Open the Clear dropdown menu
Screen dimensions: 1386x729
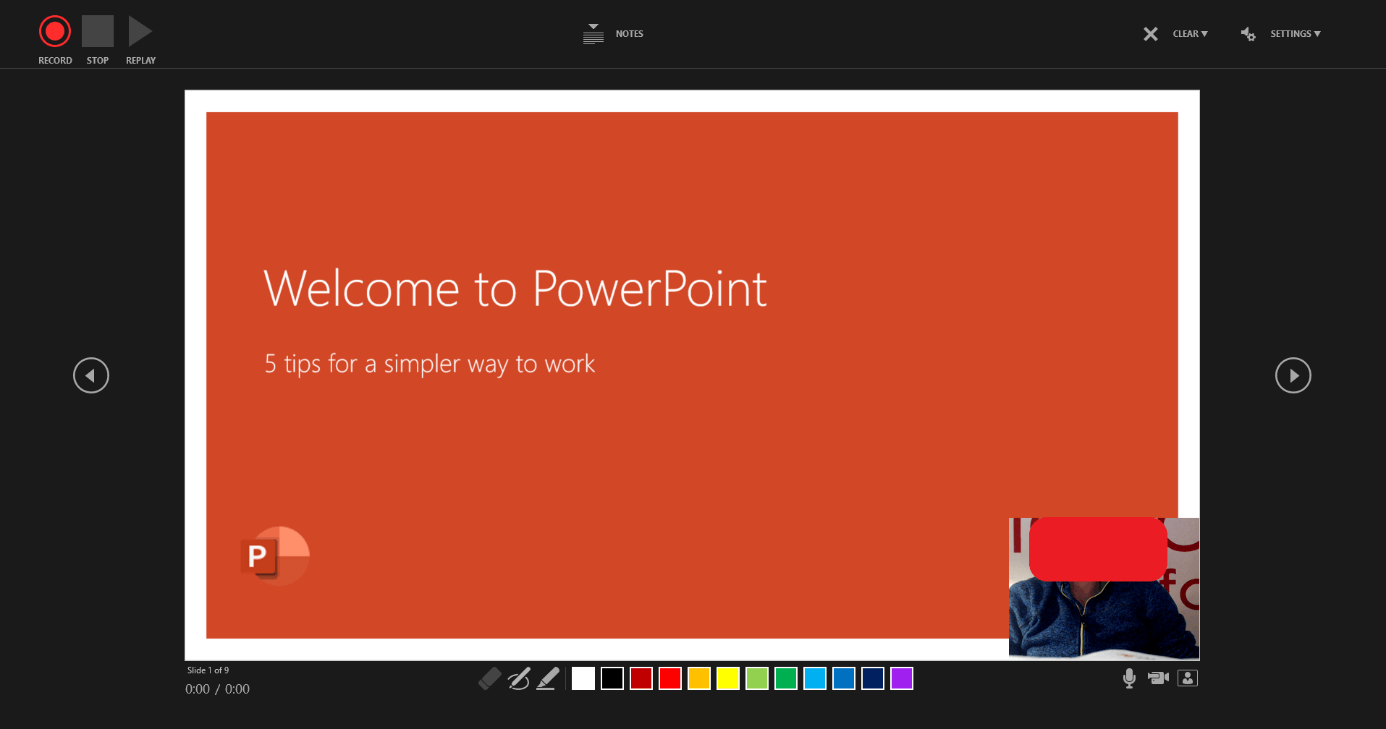click(1190, 34)
